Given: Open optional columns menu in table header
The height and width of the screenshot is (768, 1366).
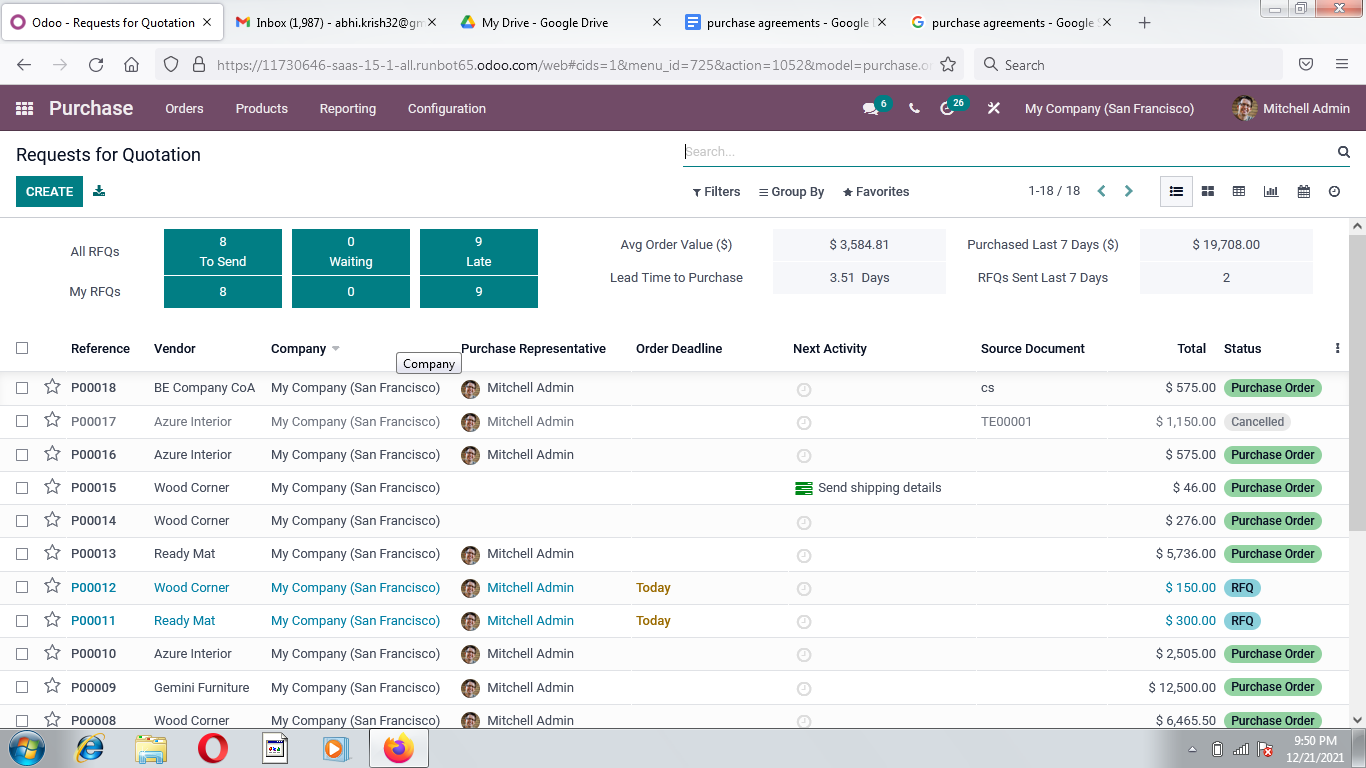Looking at the screenshot, I should click(x=1337, y=349).
